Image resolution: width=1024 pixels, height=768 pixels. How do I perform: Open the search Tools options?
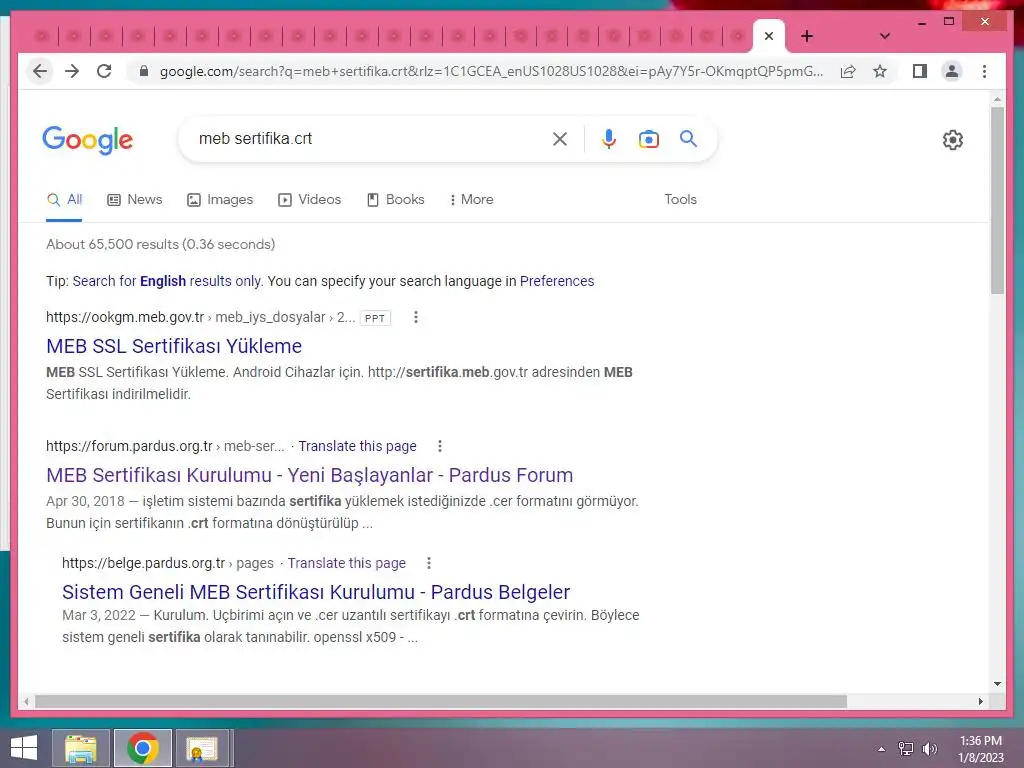[x=680, y=199]
